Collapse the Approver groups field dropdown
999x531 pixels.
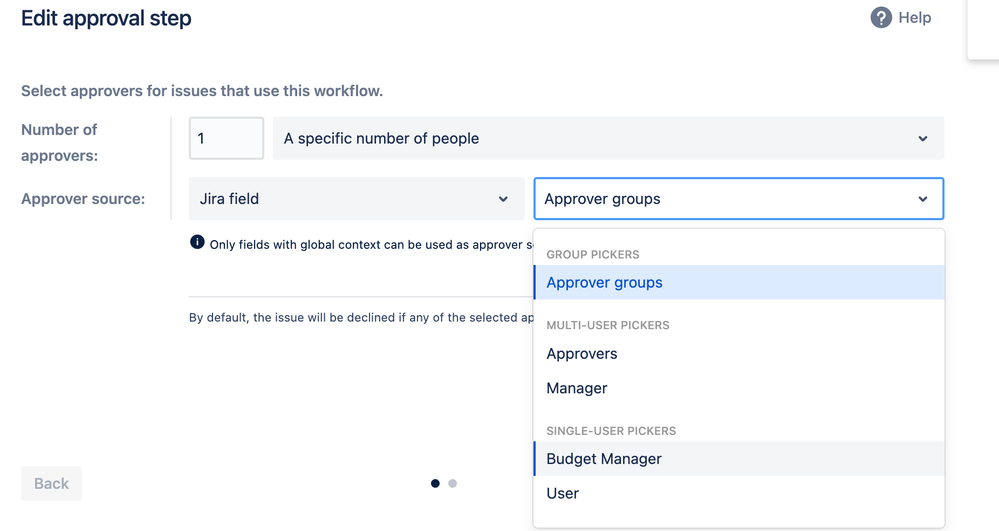pos(738,199)
